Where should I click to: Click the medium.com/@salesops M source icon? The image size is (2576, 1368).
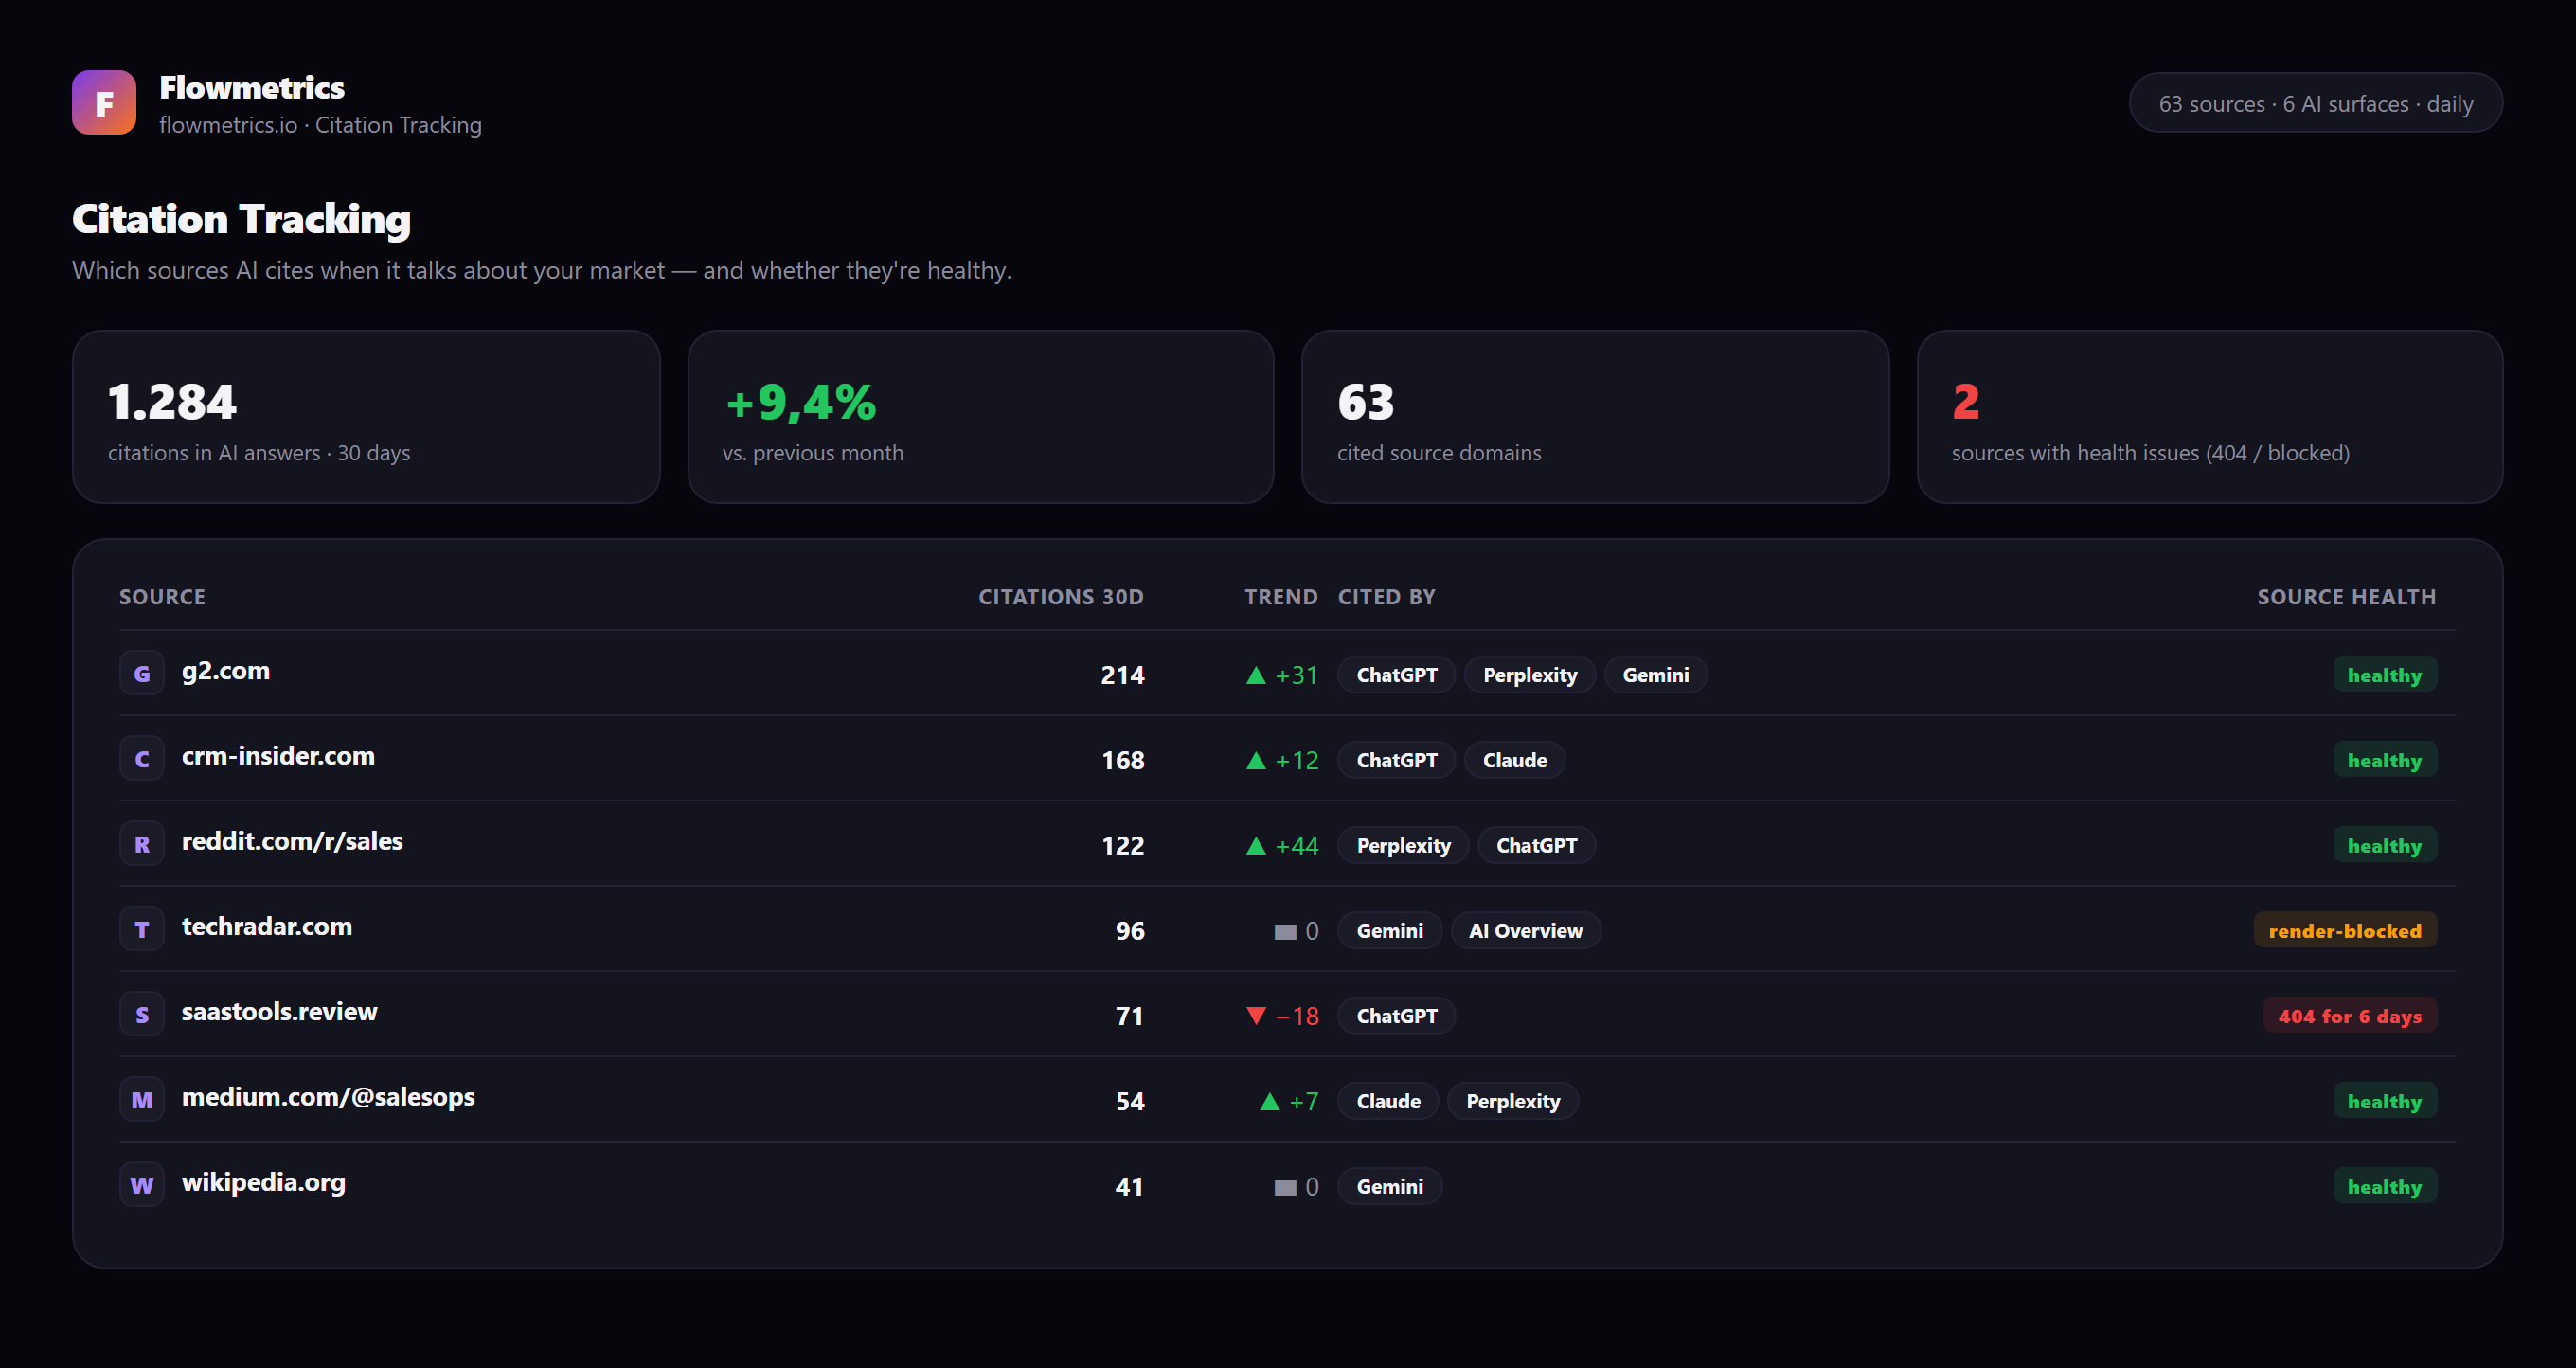(142, 1100)
